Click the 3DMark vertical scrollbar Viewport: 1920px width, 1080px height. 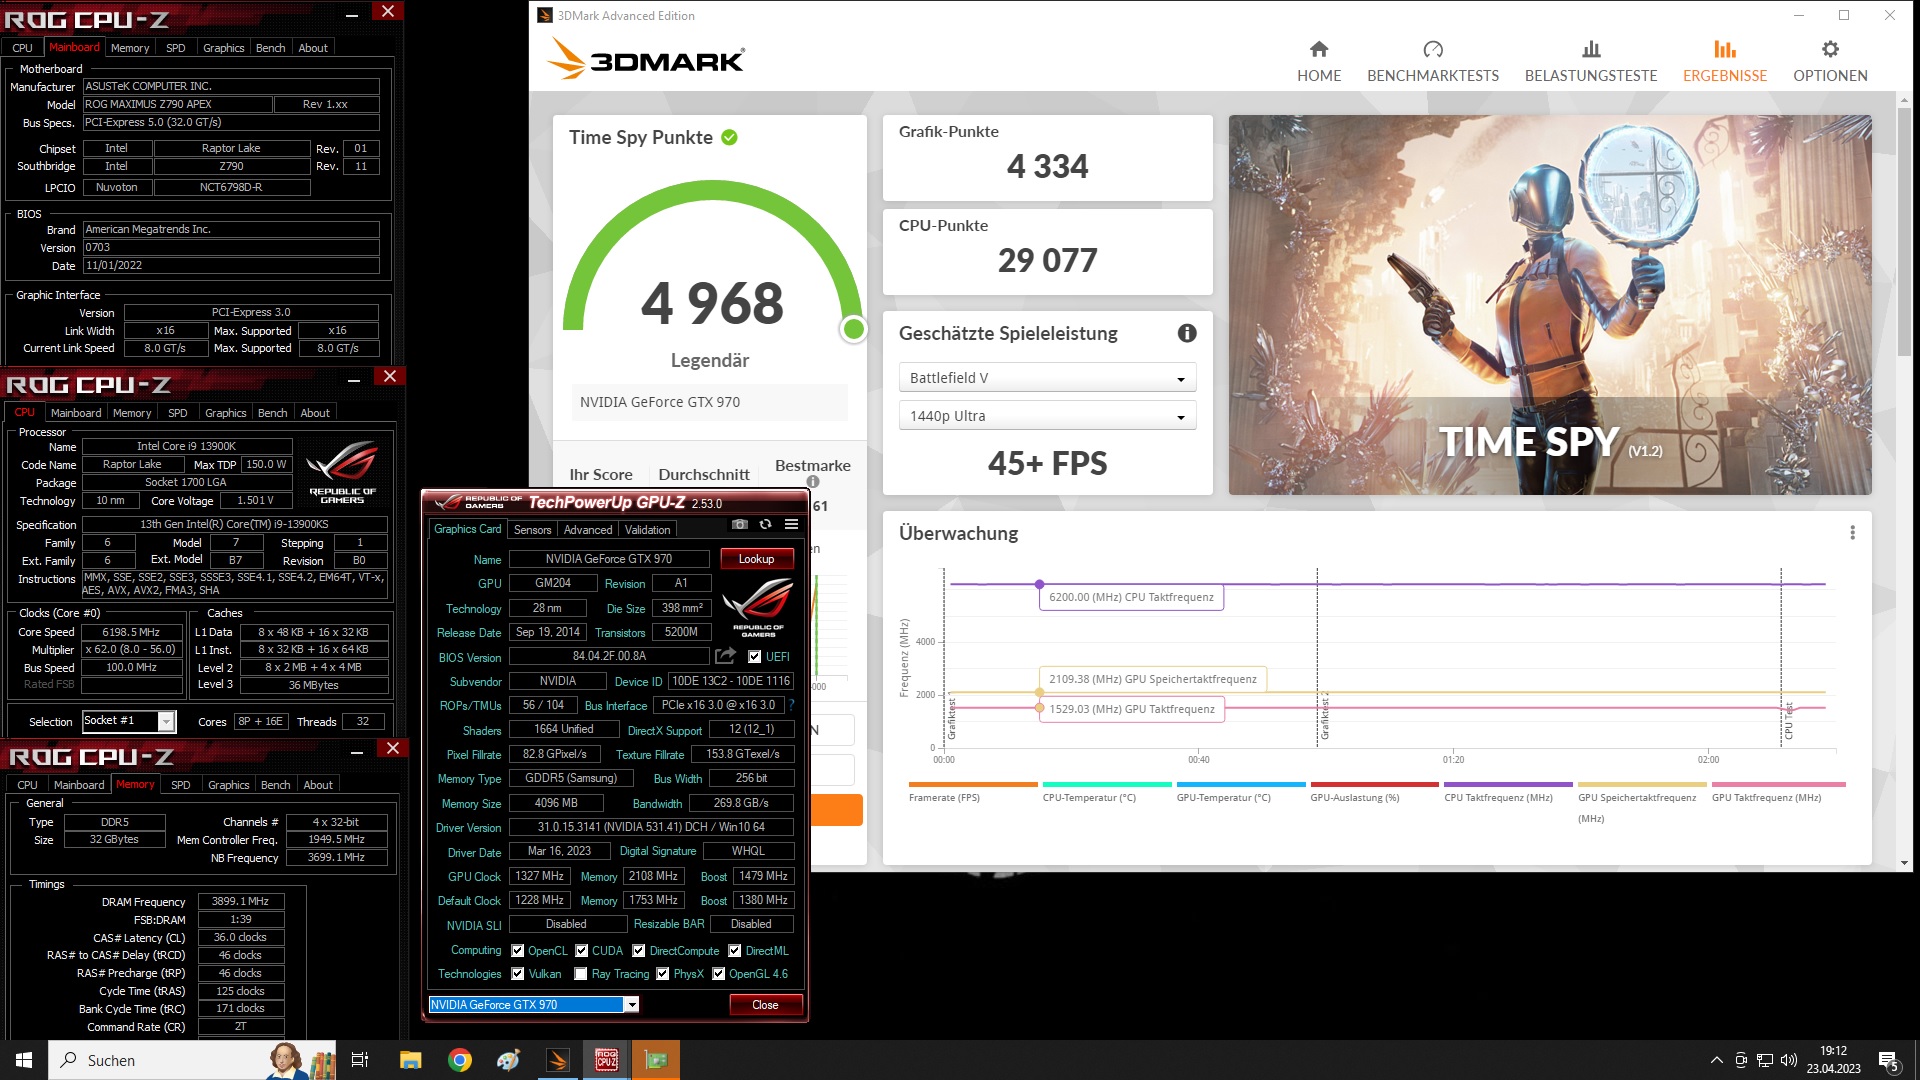(x=1904, y=230)
